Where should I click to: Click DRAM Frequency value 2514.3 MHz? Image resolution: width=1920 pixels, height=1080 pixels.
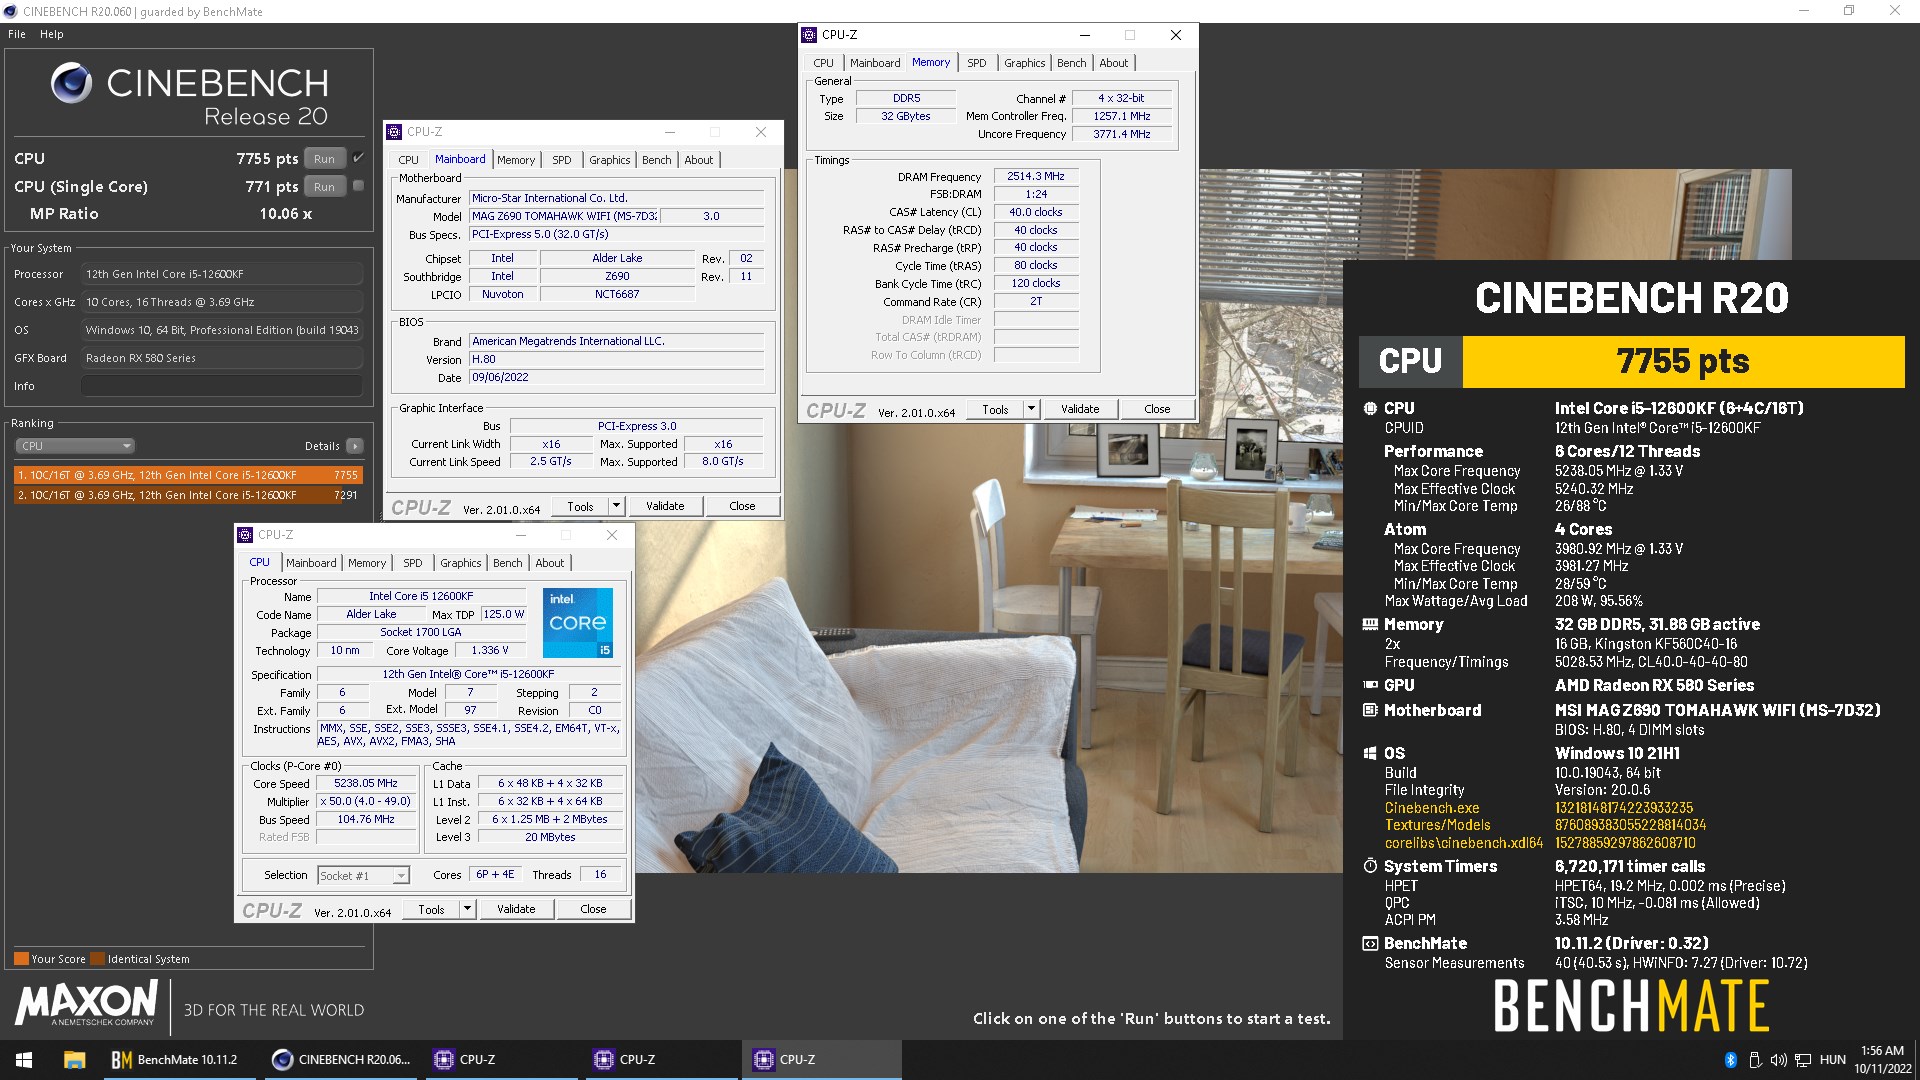[1036, 176]
